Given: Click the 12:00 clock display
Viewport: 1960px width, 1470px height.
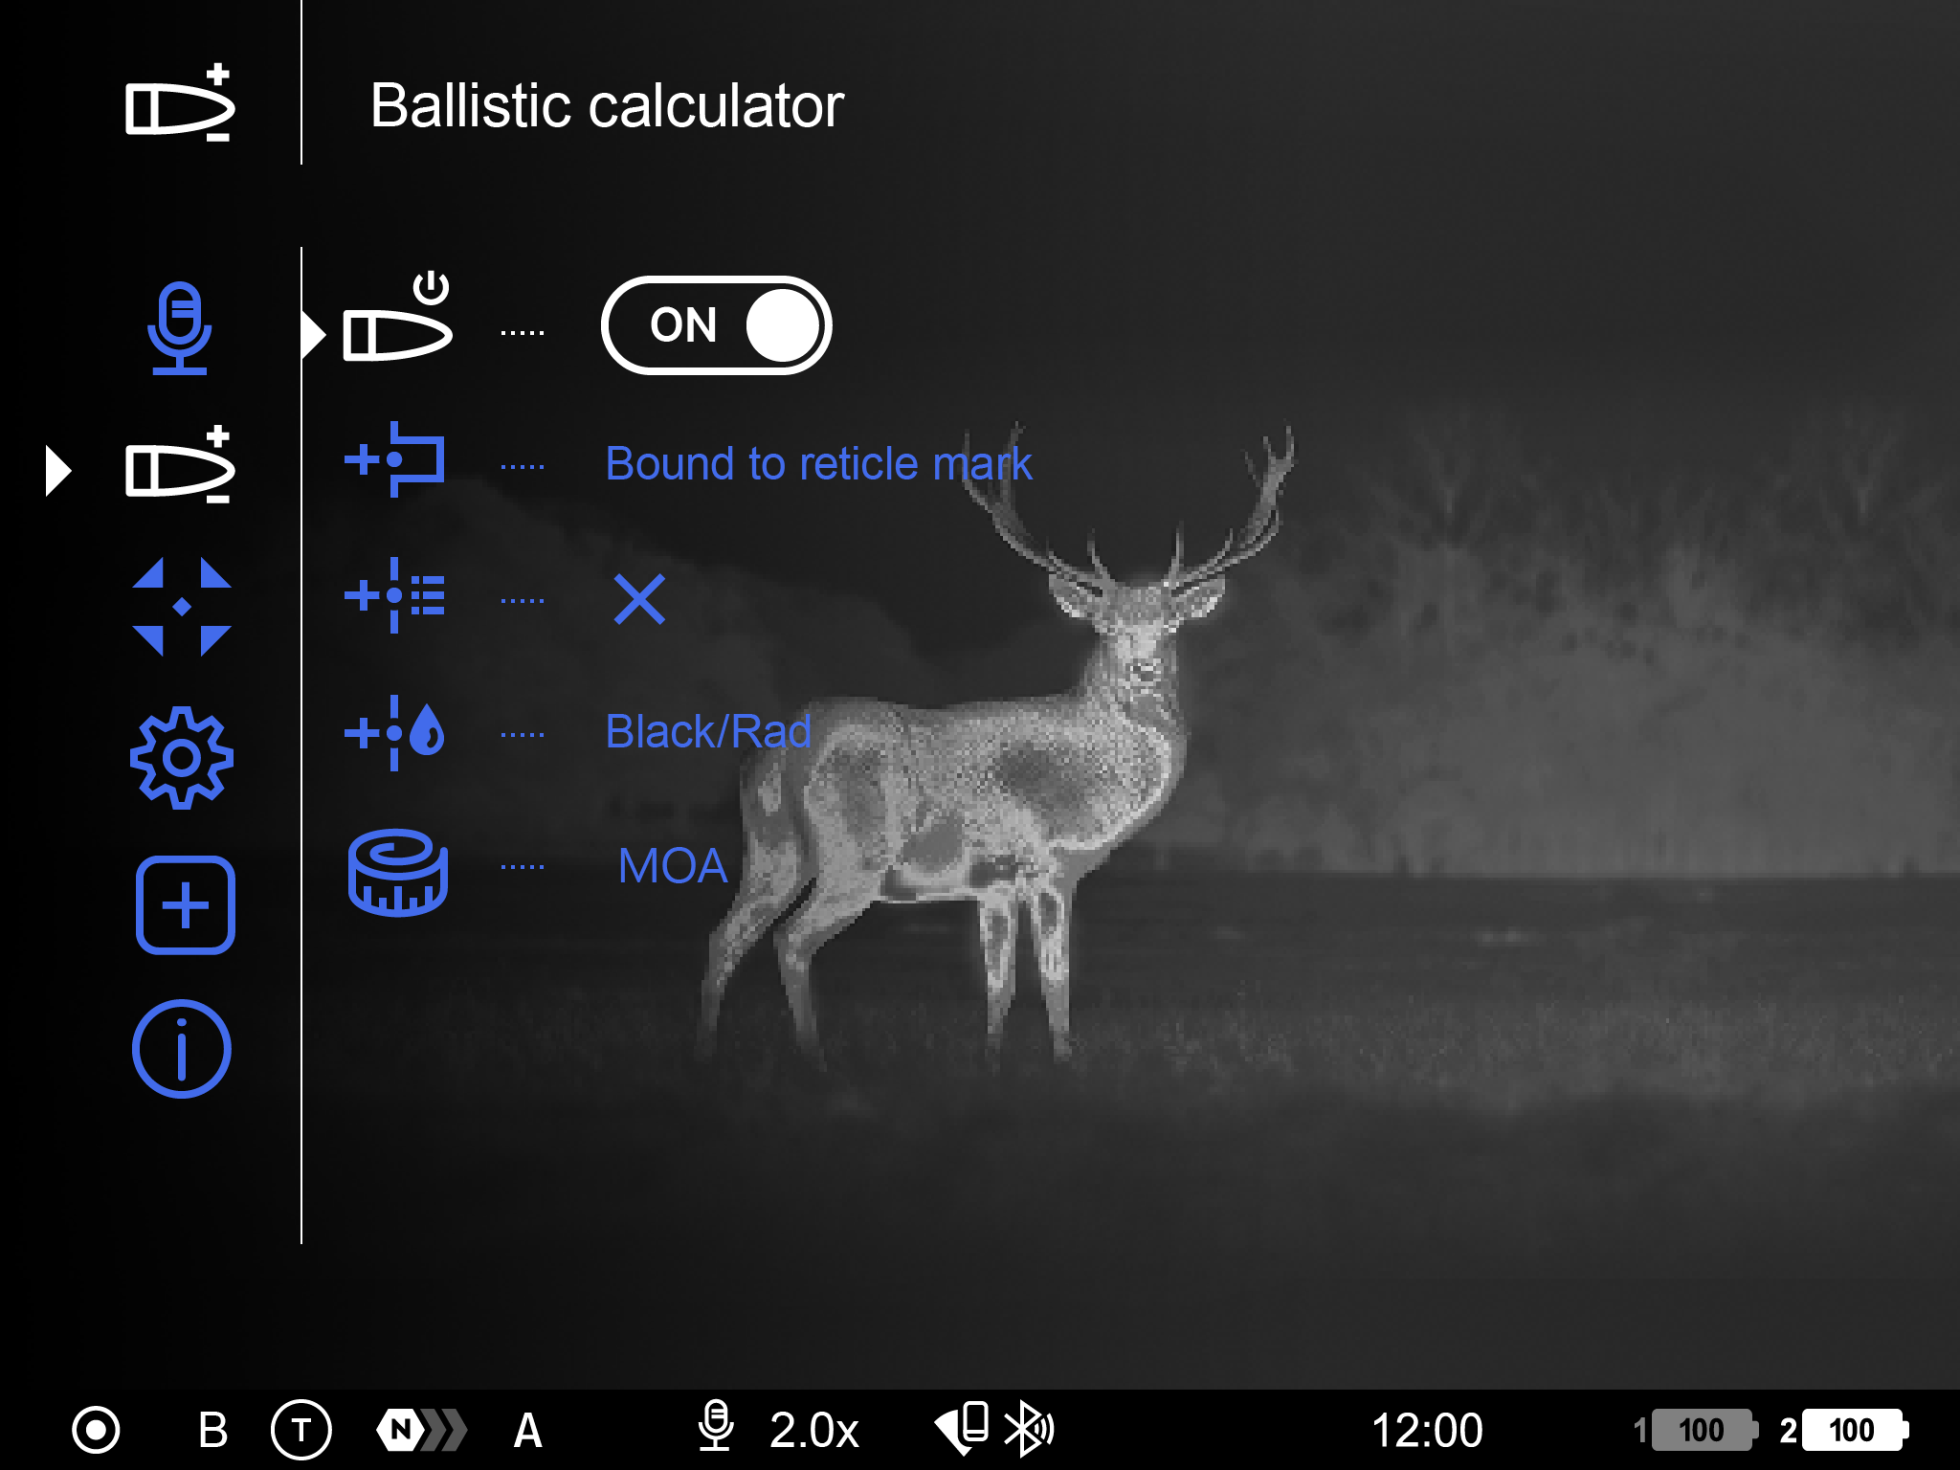Looking at the screenshot, I should [1426, 1431].
